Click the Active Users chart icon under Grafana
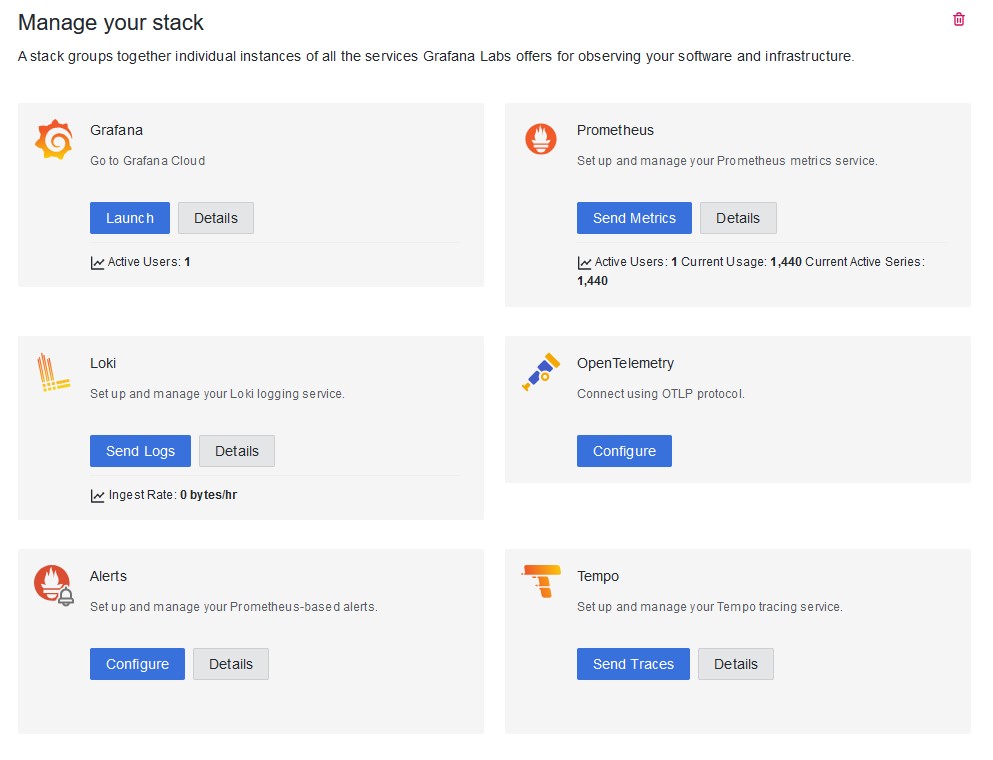This screenshot has width=993, height=760. [x=96, y=261]
